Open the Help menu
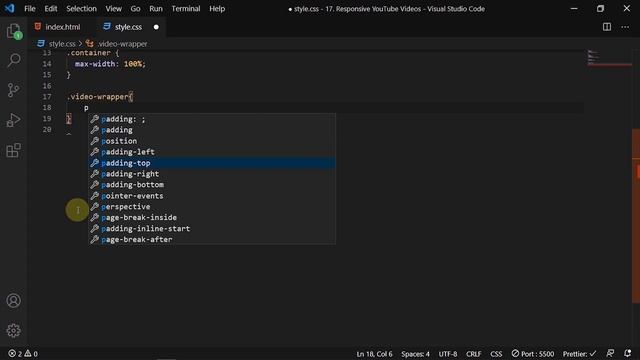640x360 pixels. tap(217, 9)
